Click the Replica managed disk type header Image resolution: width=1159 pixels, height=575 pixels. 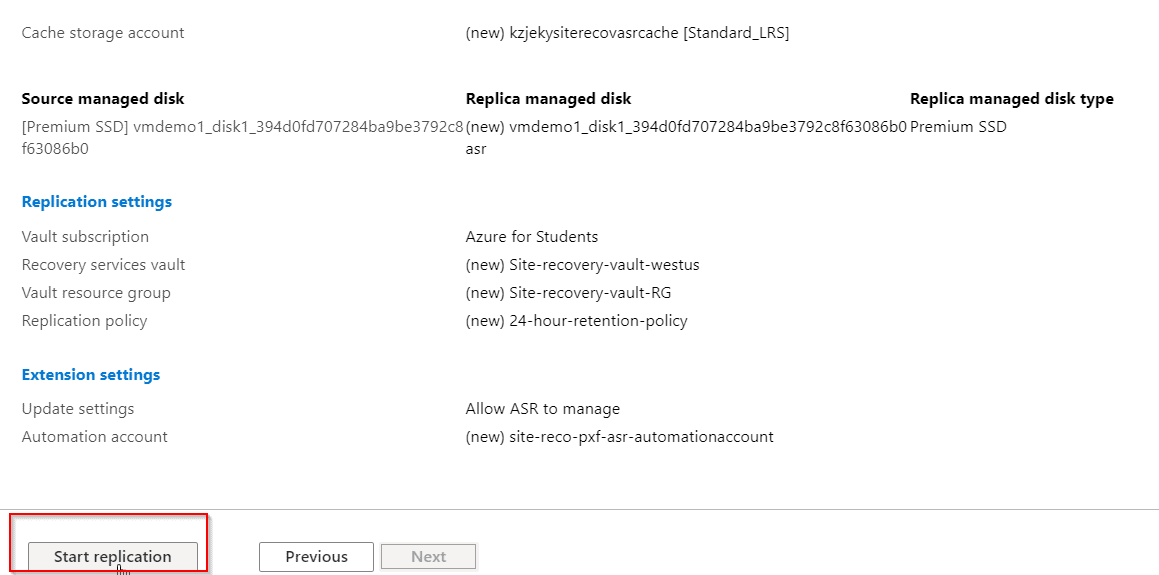(1011, 99)
